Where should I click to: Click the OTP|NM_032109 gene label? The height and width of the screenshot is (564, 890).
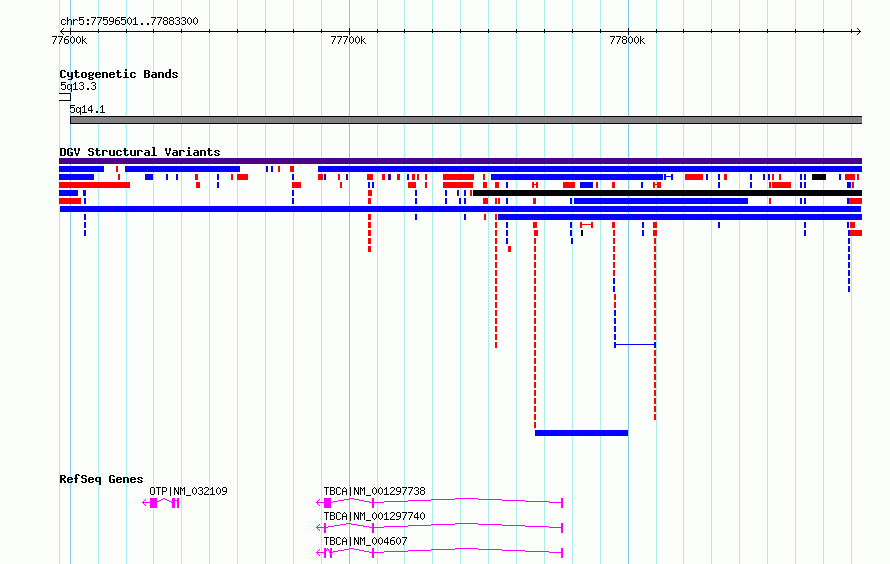coord(188,491)
